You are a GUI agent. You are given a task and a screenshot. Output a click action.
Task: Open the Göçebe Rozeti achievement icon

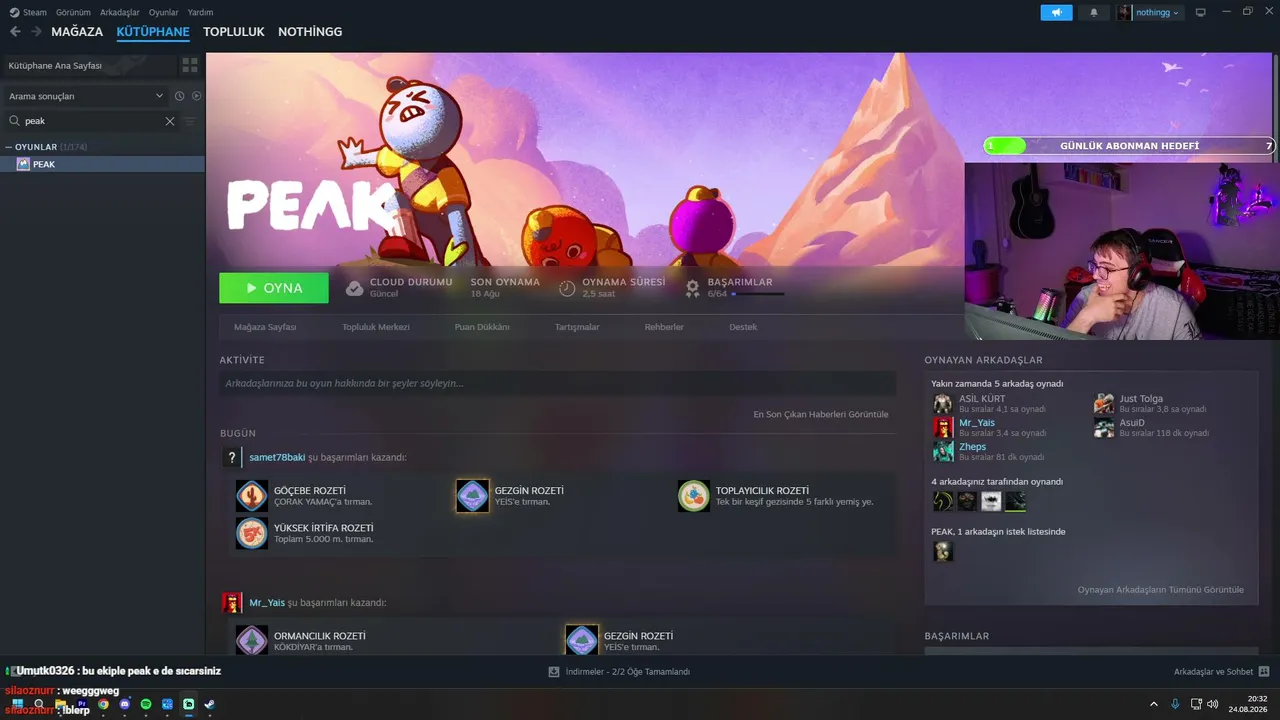(x=252, y=496)
